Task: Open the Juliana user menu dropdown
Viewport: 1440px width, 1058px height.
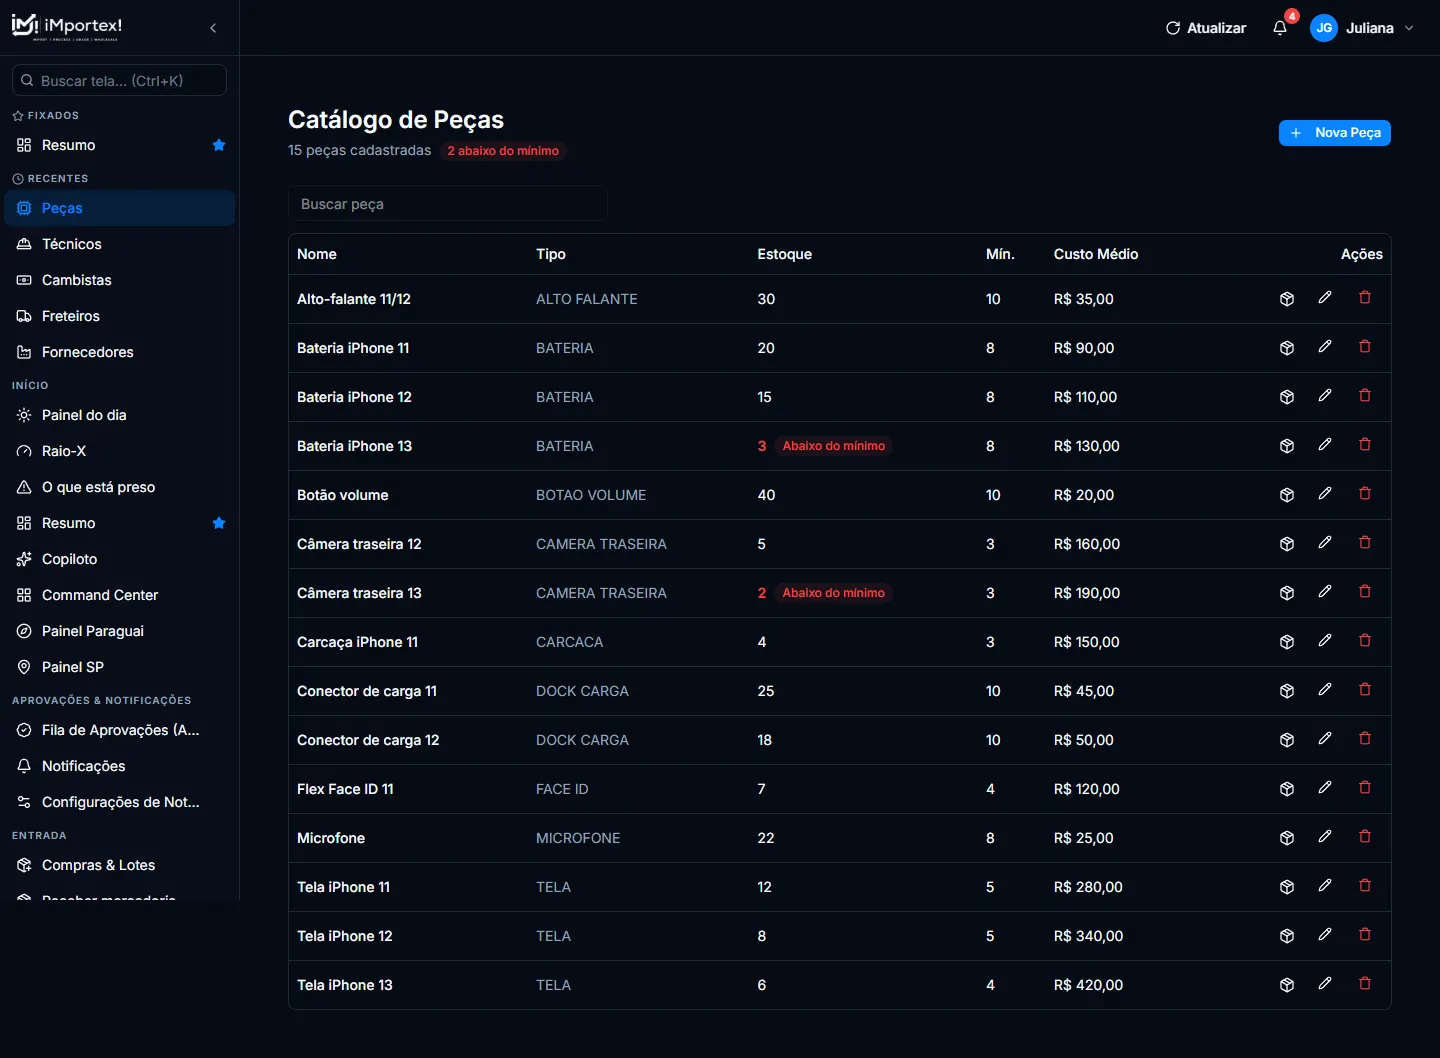Action: tap(1362, 28)
